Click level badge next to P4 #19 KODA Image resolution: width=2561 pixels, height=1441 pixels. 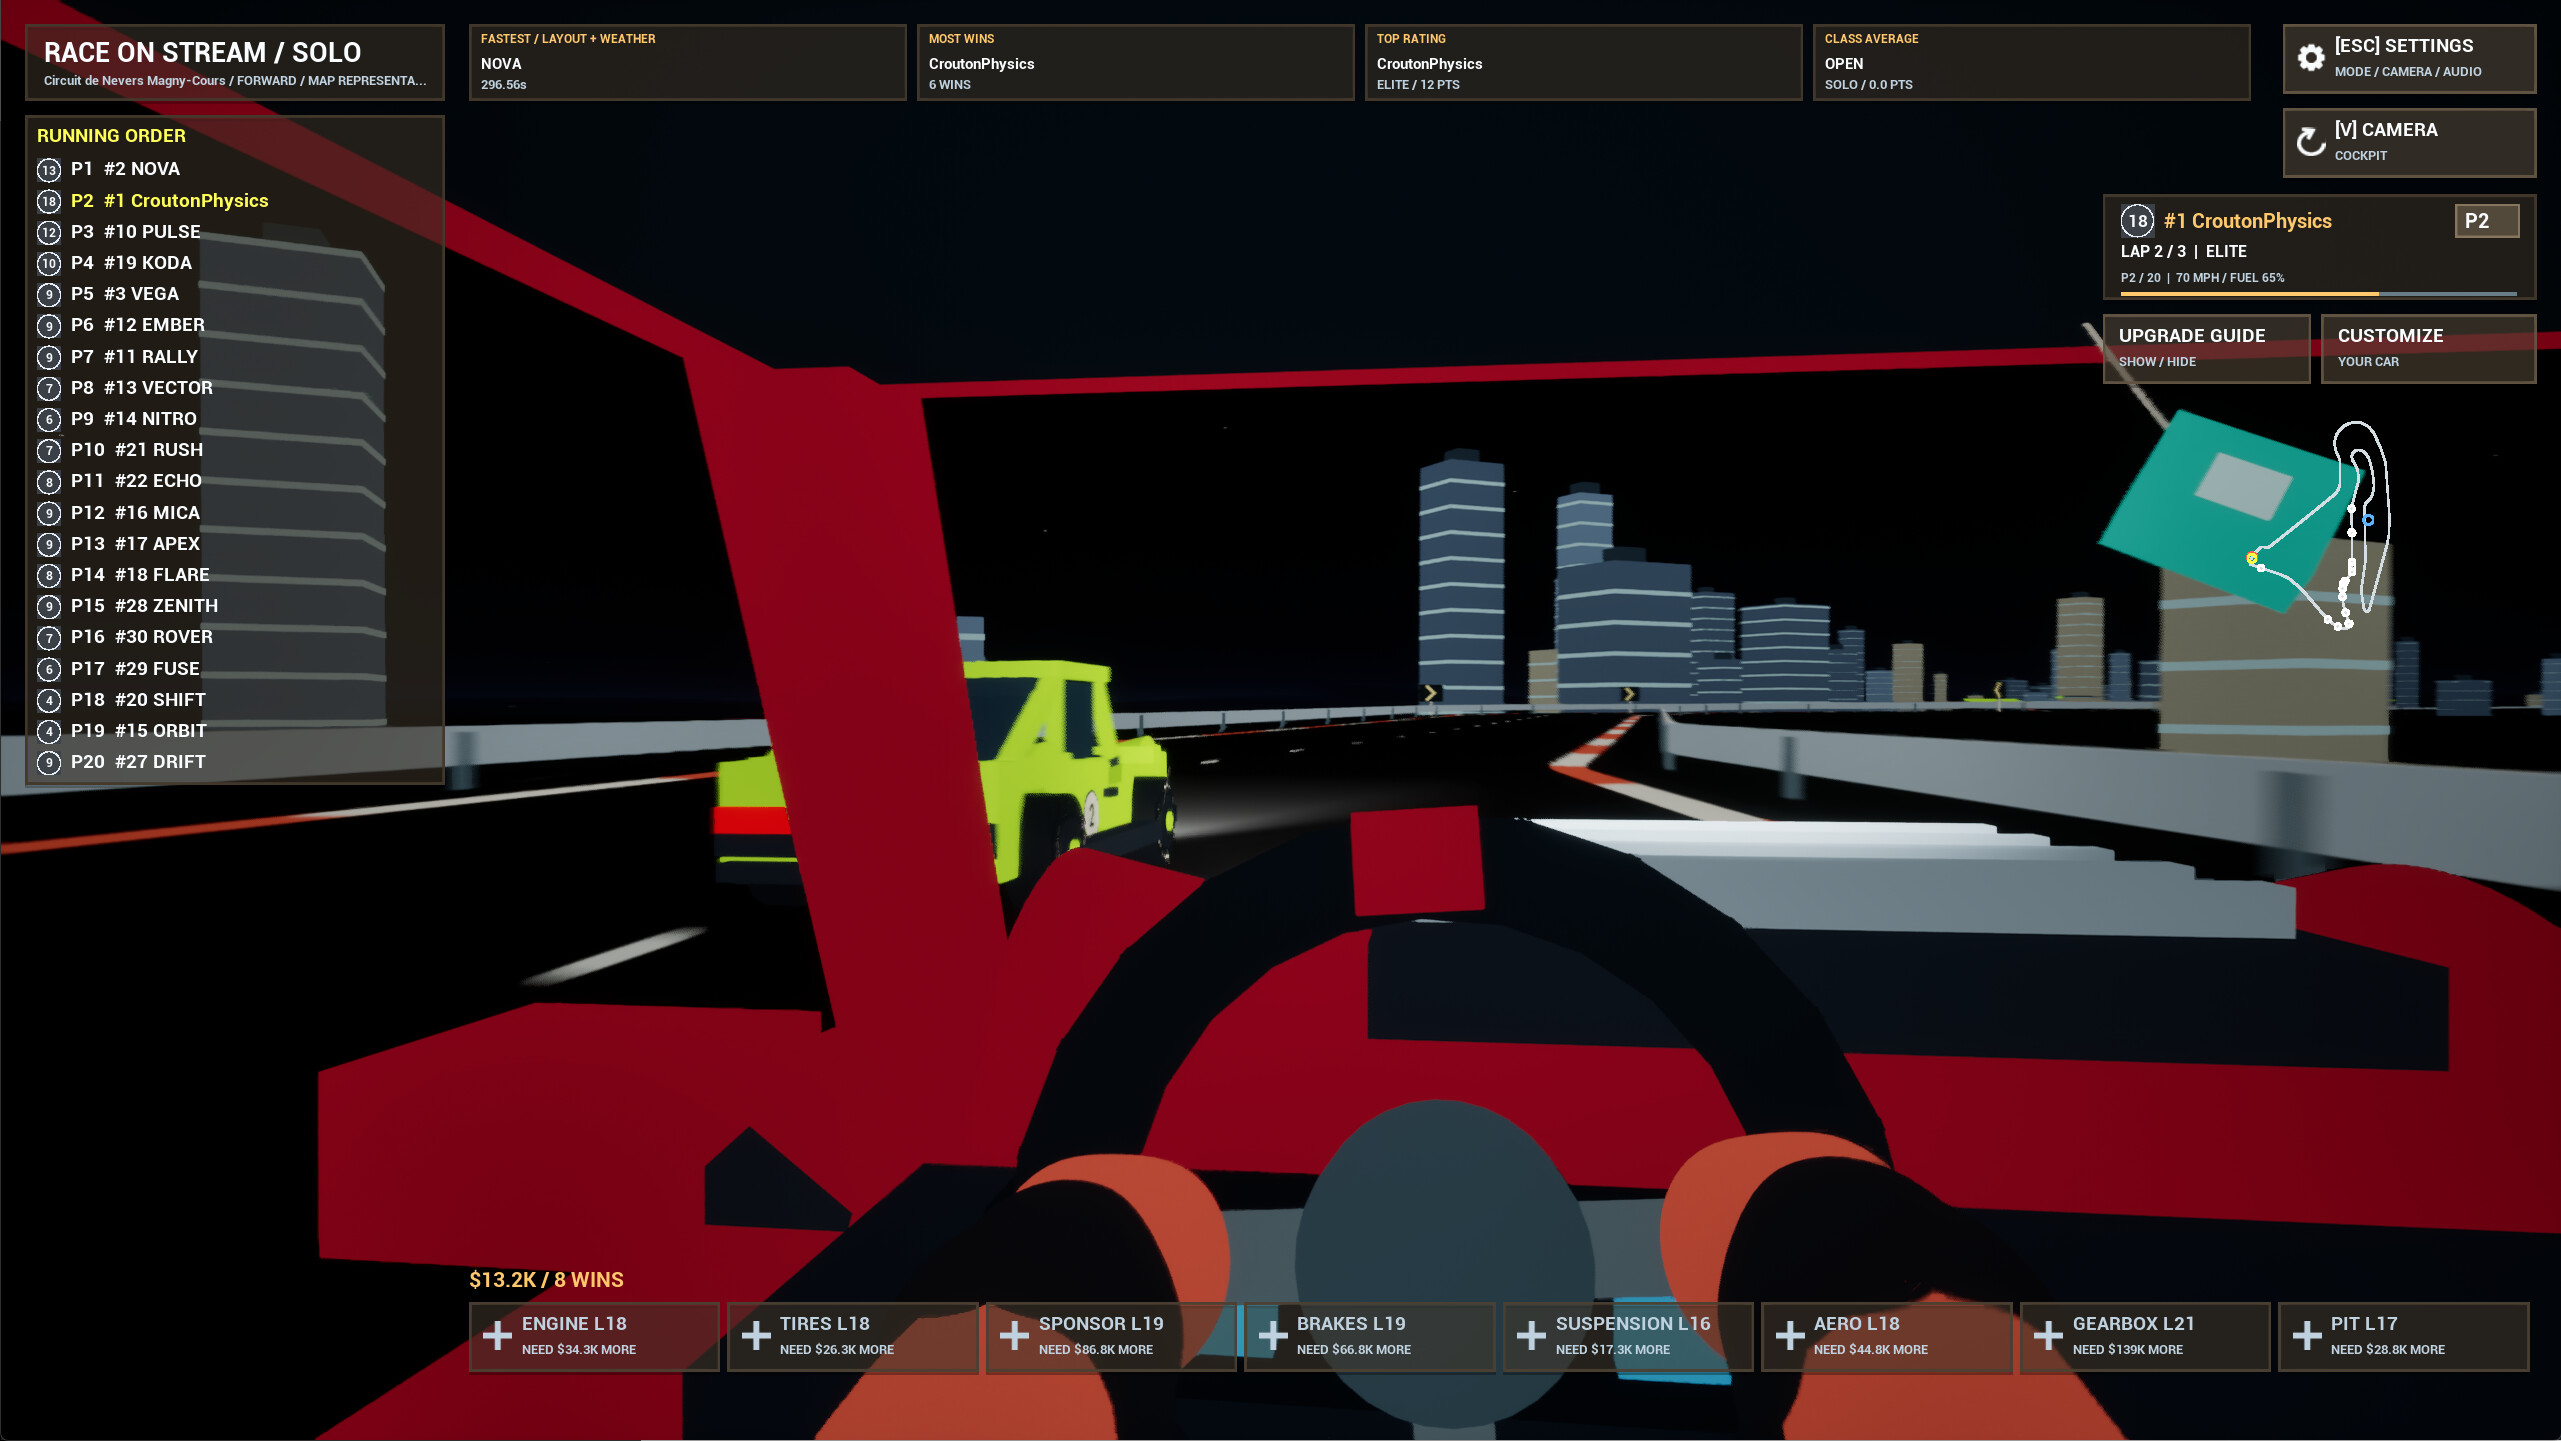click(x=49, y=263)
